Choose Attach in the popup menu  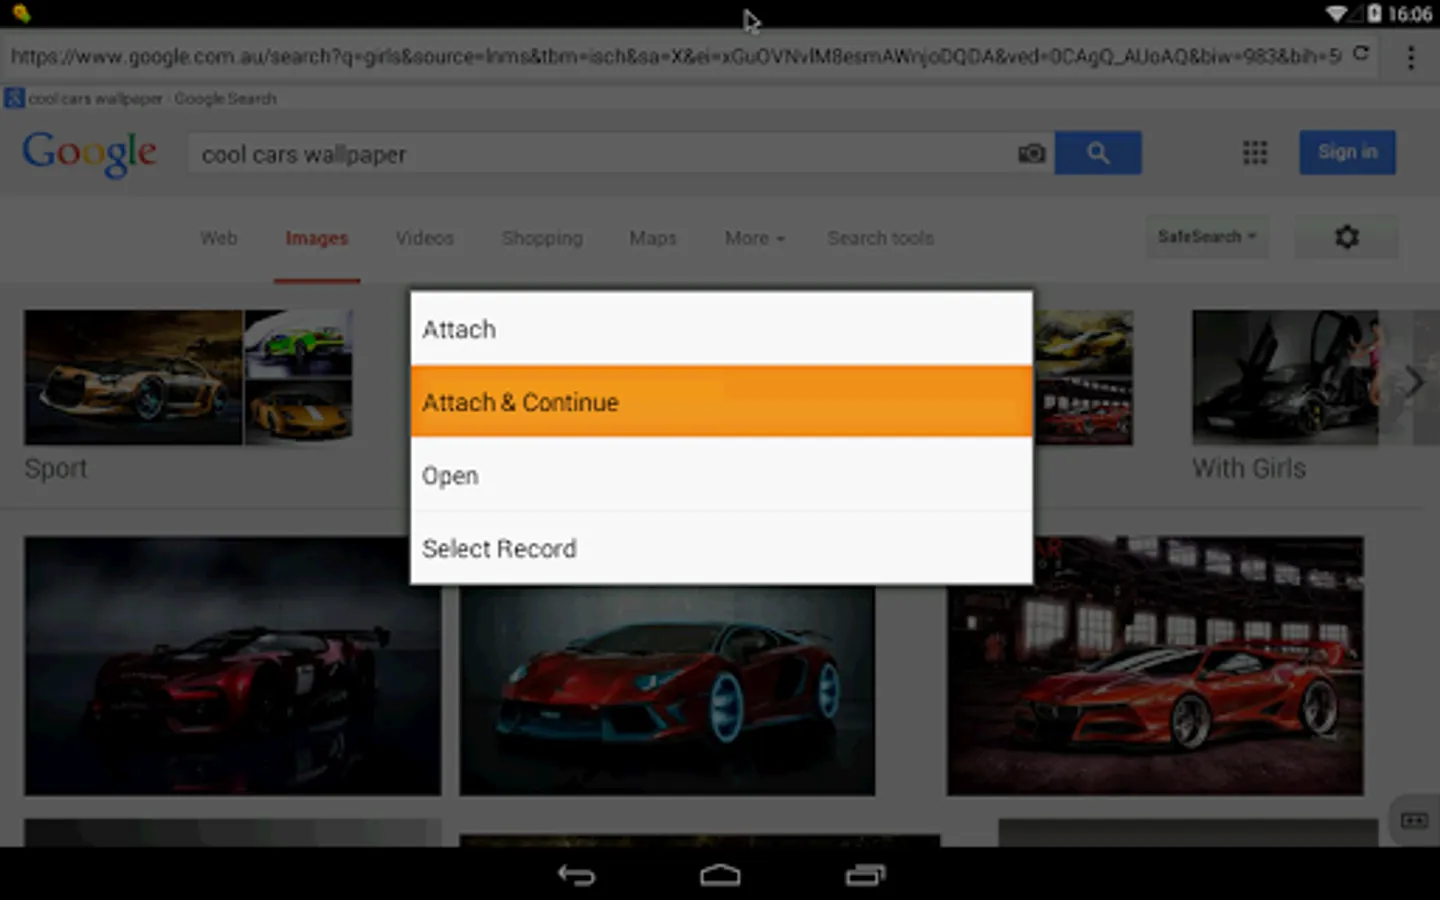coord(721,329)
